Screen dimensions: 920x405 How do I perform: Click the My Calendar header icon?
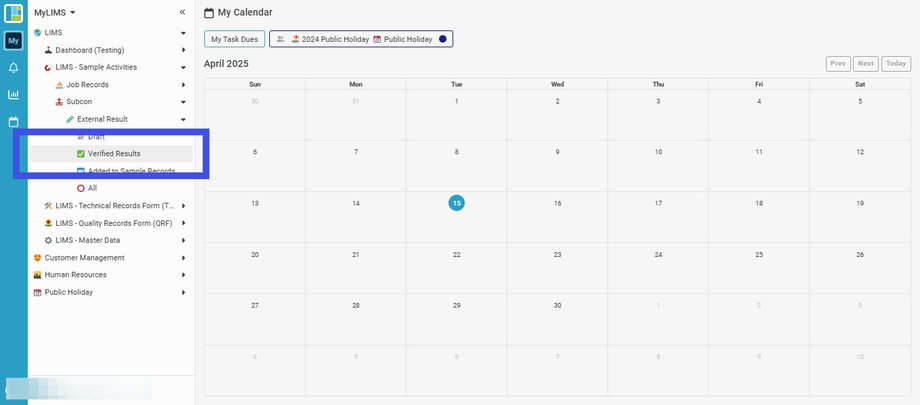tap(208, 12)
